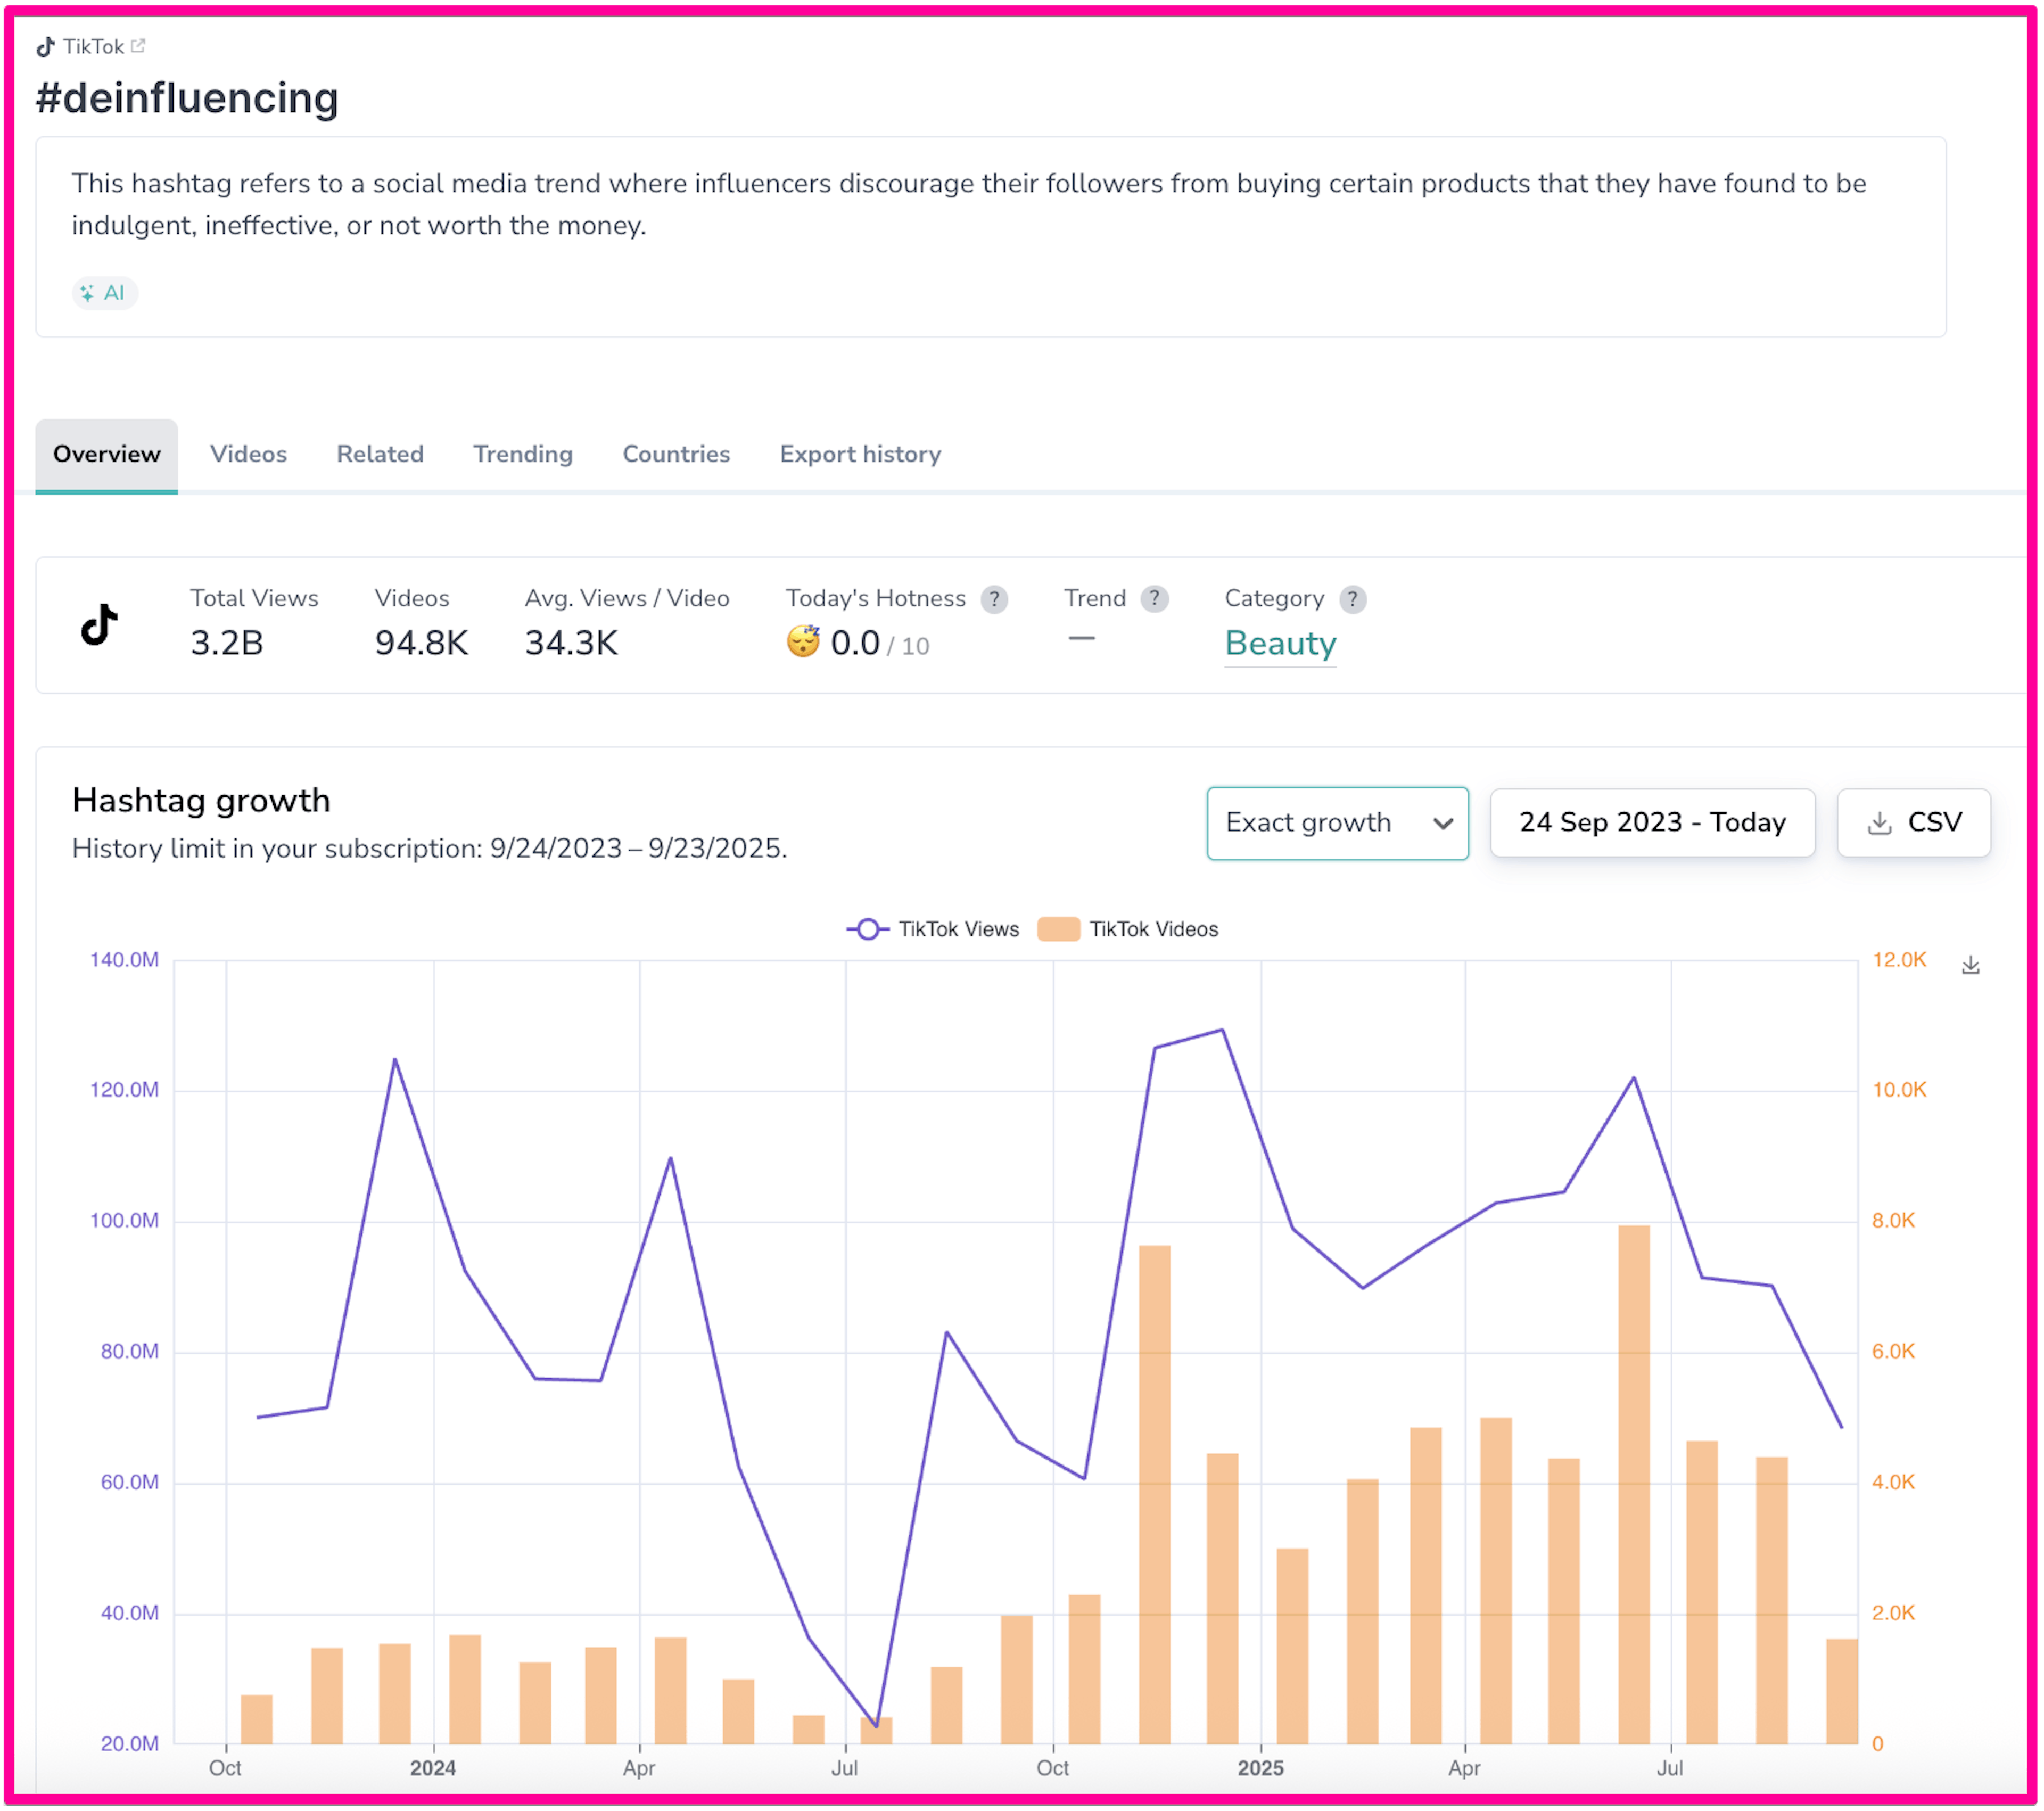Viewport: 2044px width, 1811px height.
Task: Open the 24 Sep 2023 - Today date picker
Action: (1652, 823)
